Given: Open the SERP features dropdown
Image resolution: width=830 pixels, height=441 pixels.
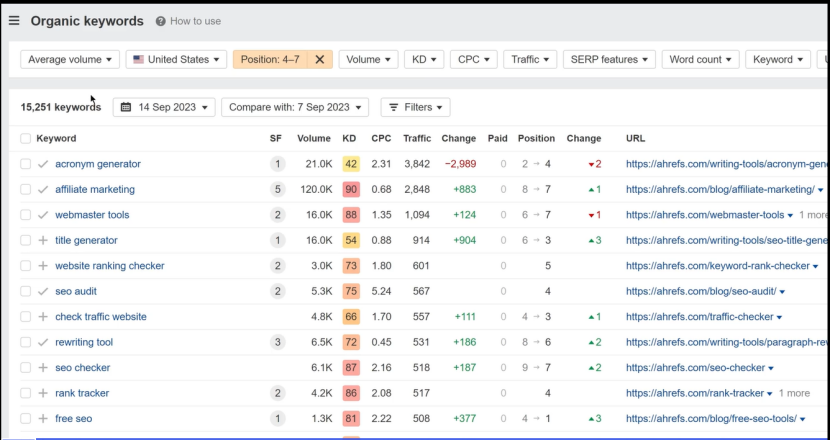Looking at the screenshot, I should click(609, 59).
